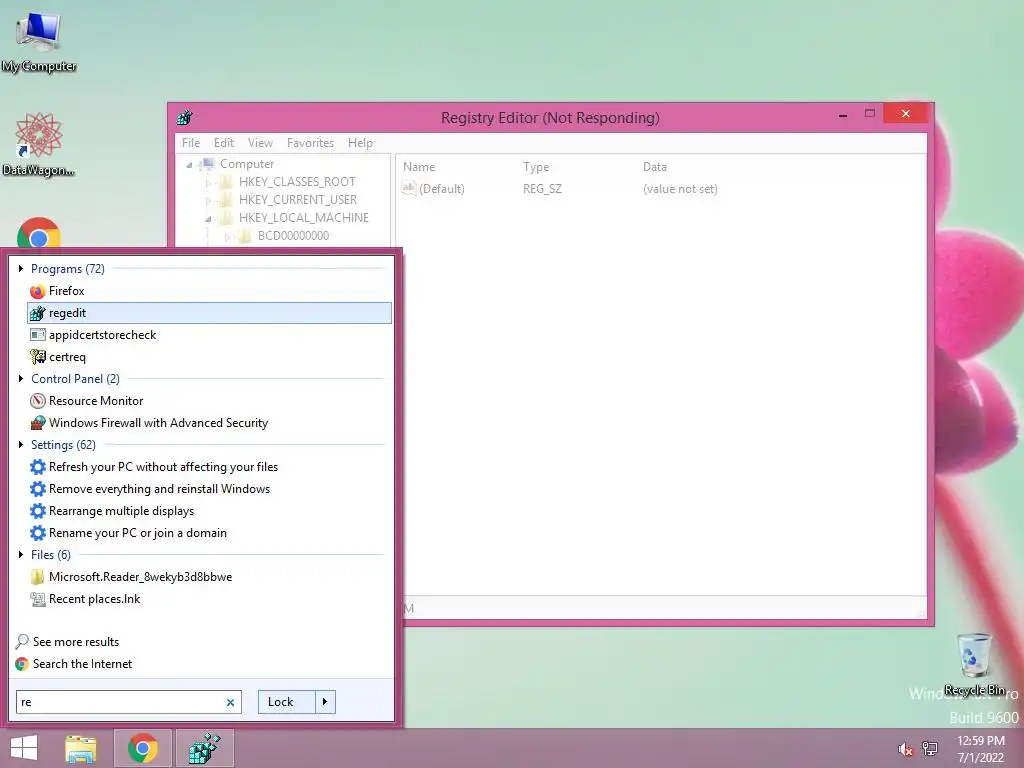Open the File menu in Registry Editor
Viewport: 1024px width, 768px height.
[x=191, y=142]
